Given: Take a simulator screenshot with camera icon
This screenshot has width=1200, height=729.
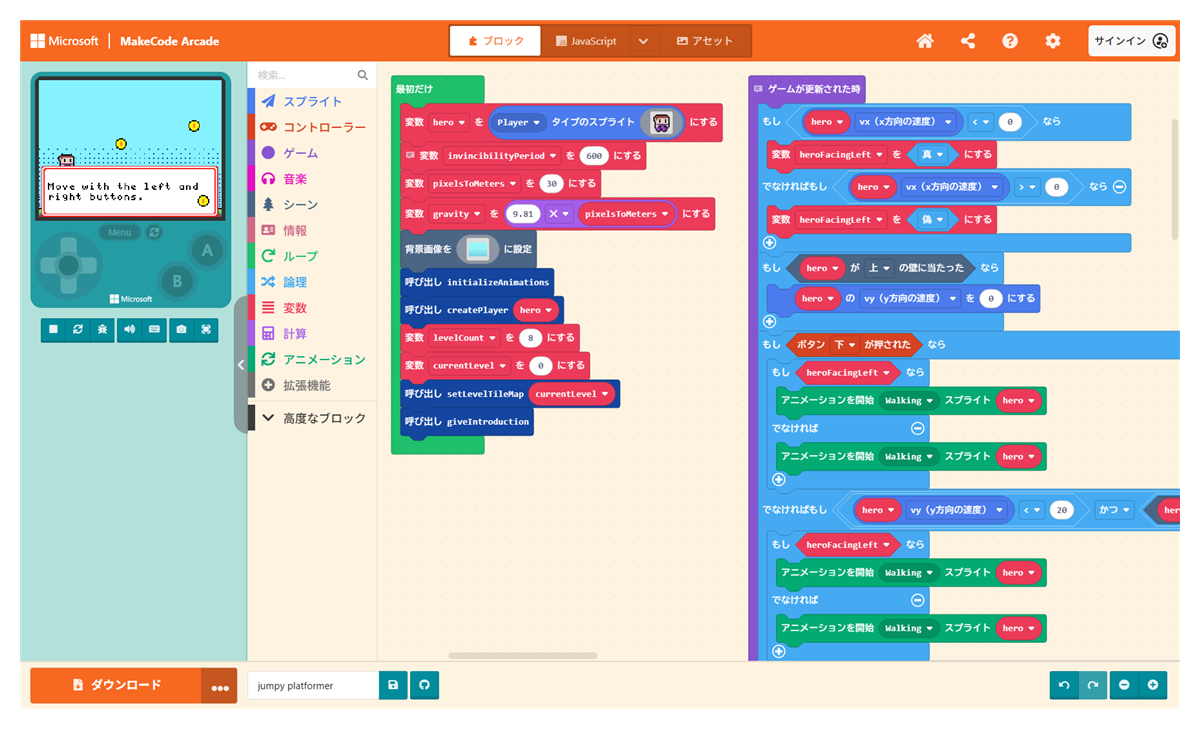Looking at the screenshot, I should (181, 329).
